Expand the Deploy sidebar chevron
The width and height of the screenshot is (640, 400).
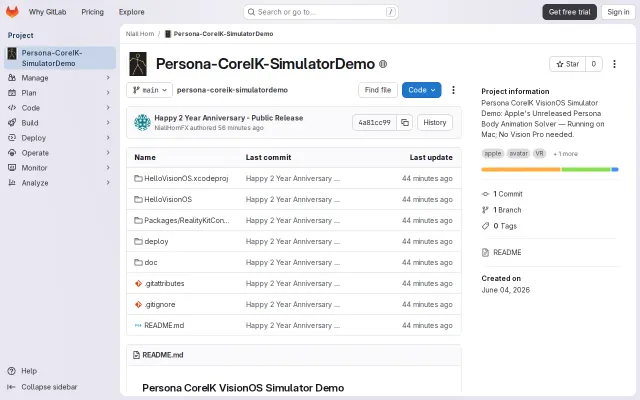[x=108, y=138]
